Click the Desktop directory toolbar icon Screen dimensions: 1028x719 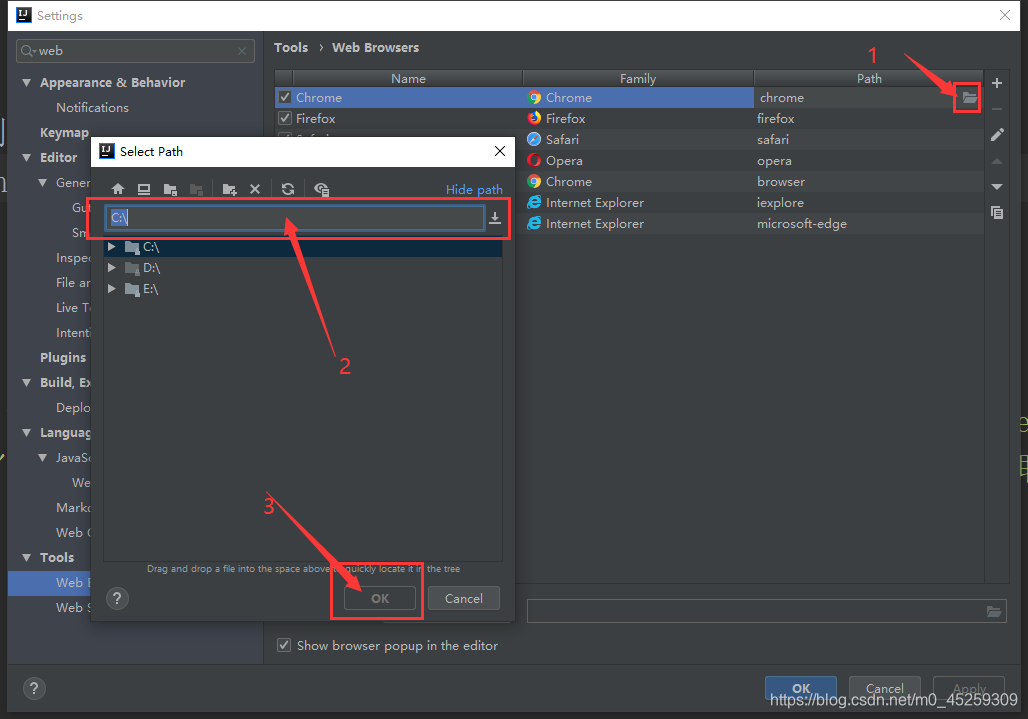[144, 189]
